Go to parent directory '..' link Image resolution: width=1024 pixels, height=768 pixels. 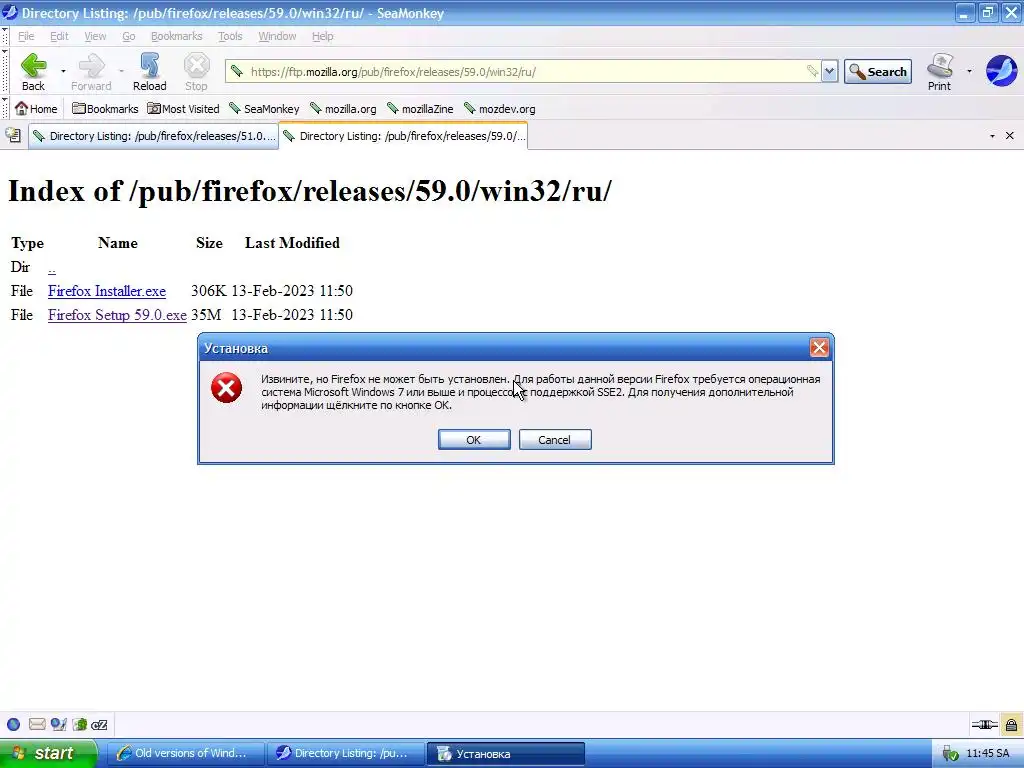tap(52, 267)
